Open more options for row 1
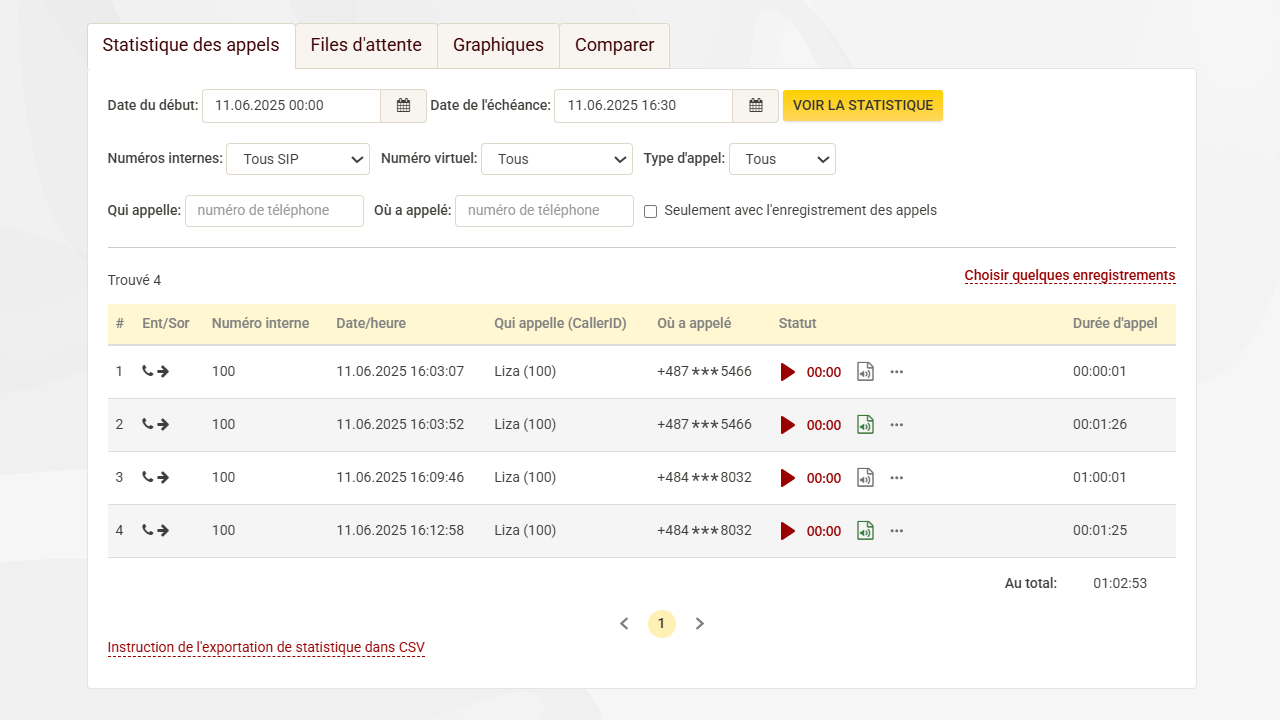Viewport: 1280px width, 720px height. point(897,372)
